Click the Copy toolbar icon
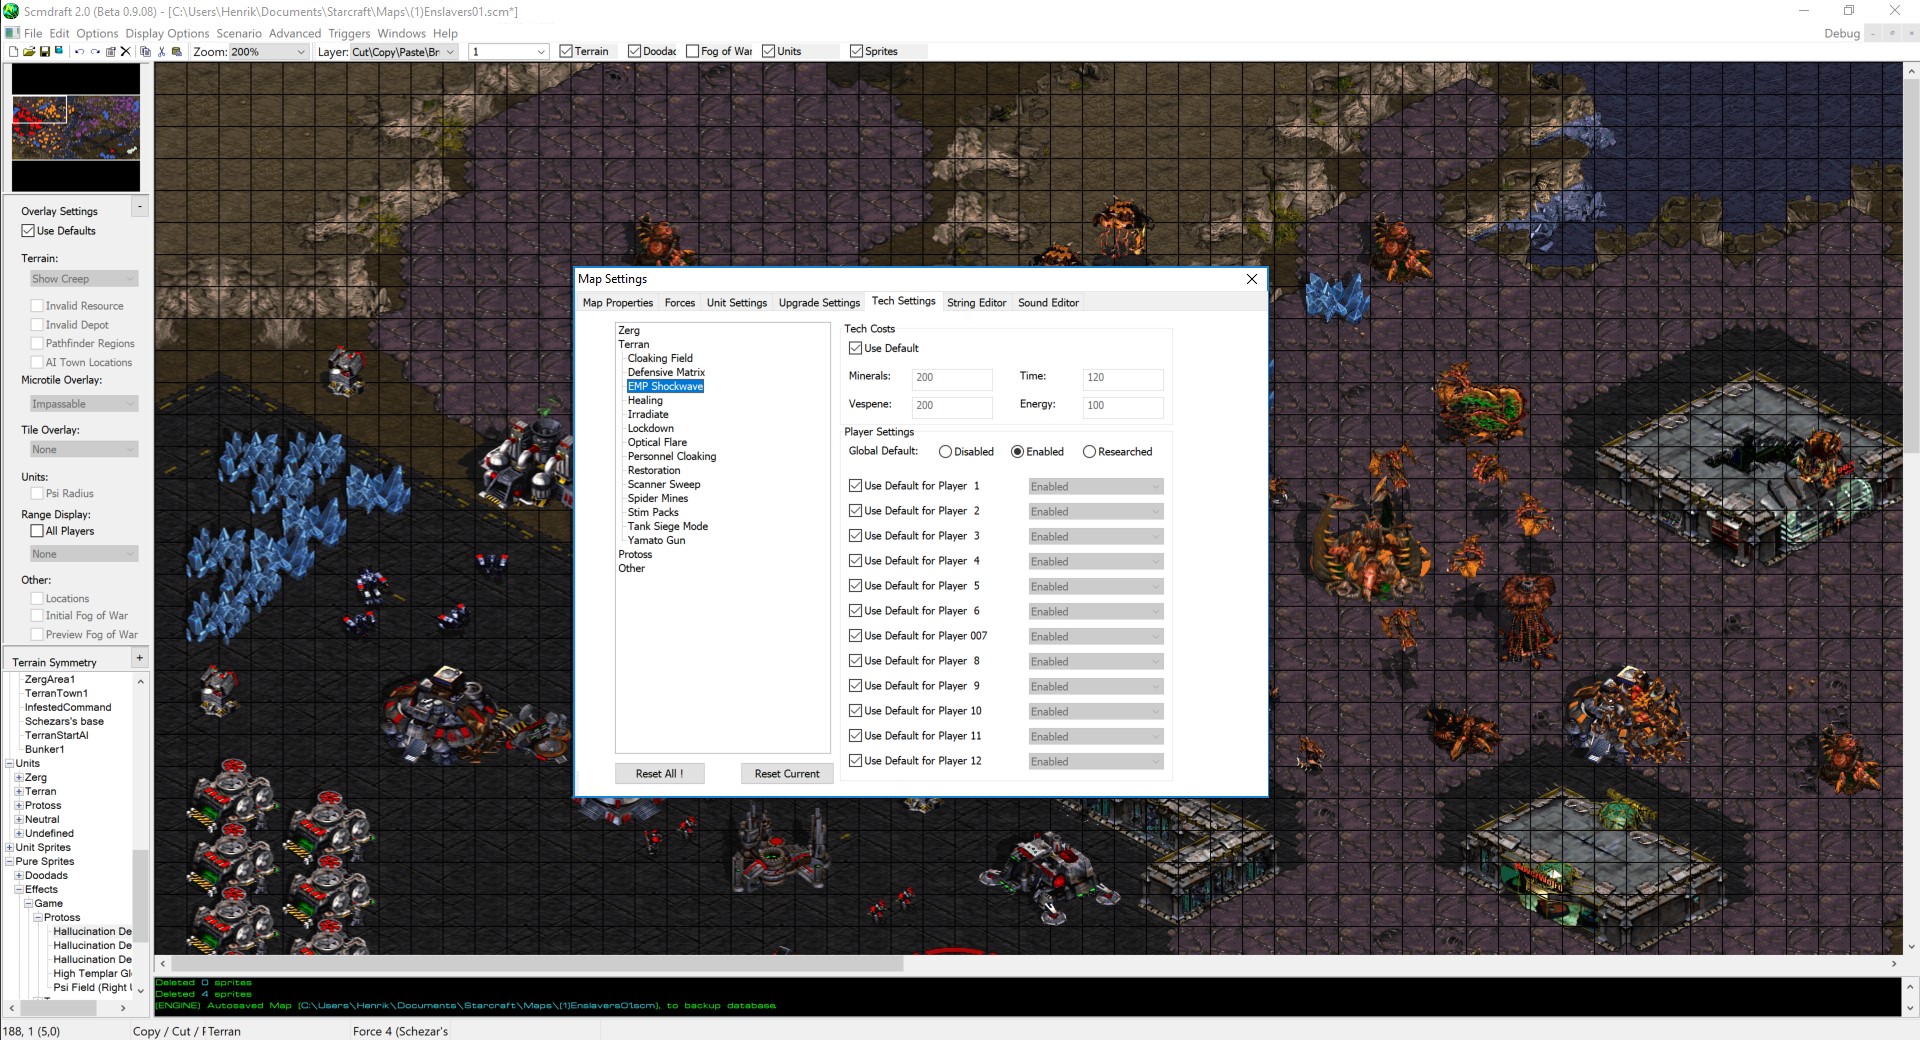Image resolution: width=1920 pixels, height=1040 pixels. coord(145,51)
